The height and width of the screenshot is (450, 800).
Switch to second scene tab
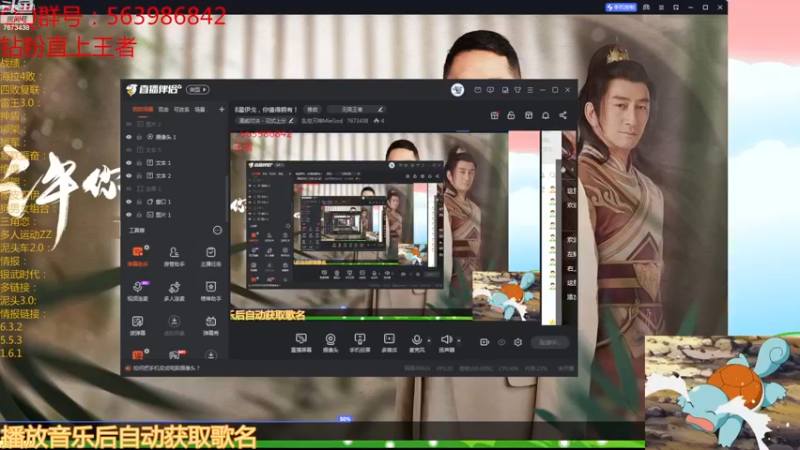coord(163,109)
